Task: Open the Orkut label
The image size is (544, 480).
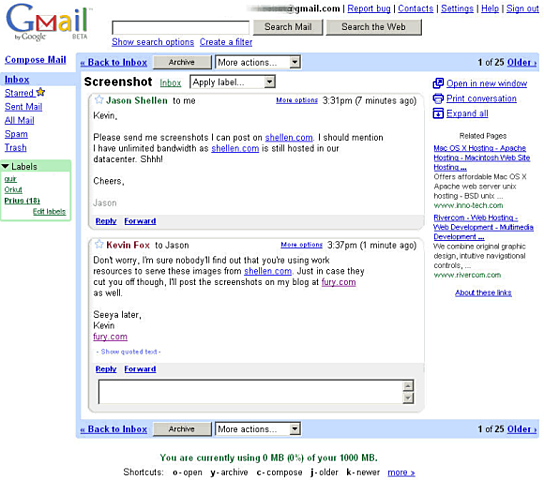Action: pos(13,190)
